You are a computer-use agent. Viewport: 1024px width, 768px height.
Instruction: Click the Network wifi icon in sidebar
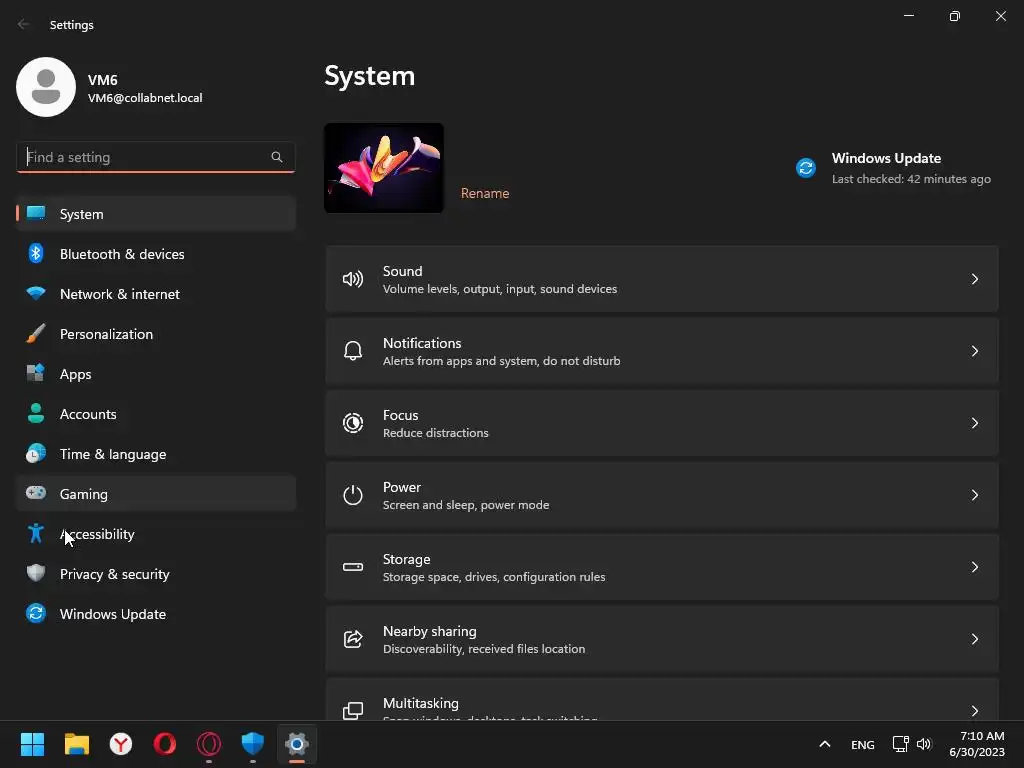36,293
